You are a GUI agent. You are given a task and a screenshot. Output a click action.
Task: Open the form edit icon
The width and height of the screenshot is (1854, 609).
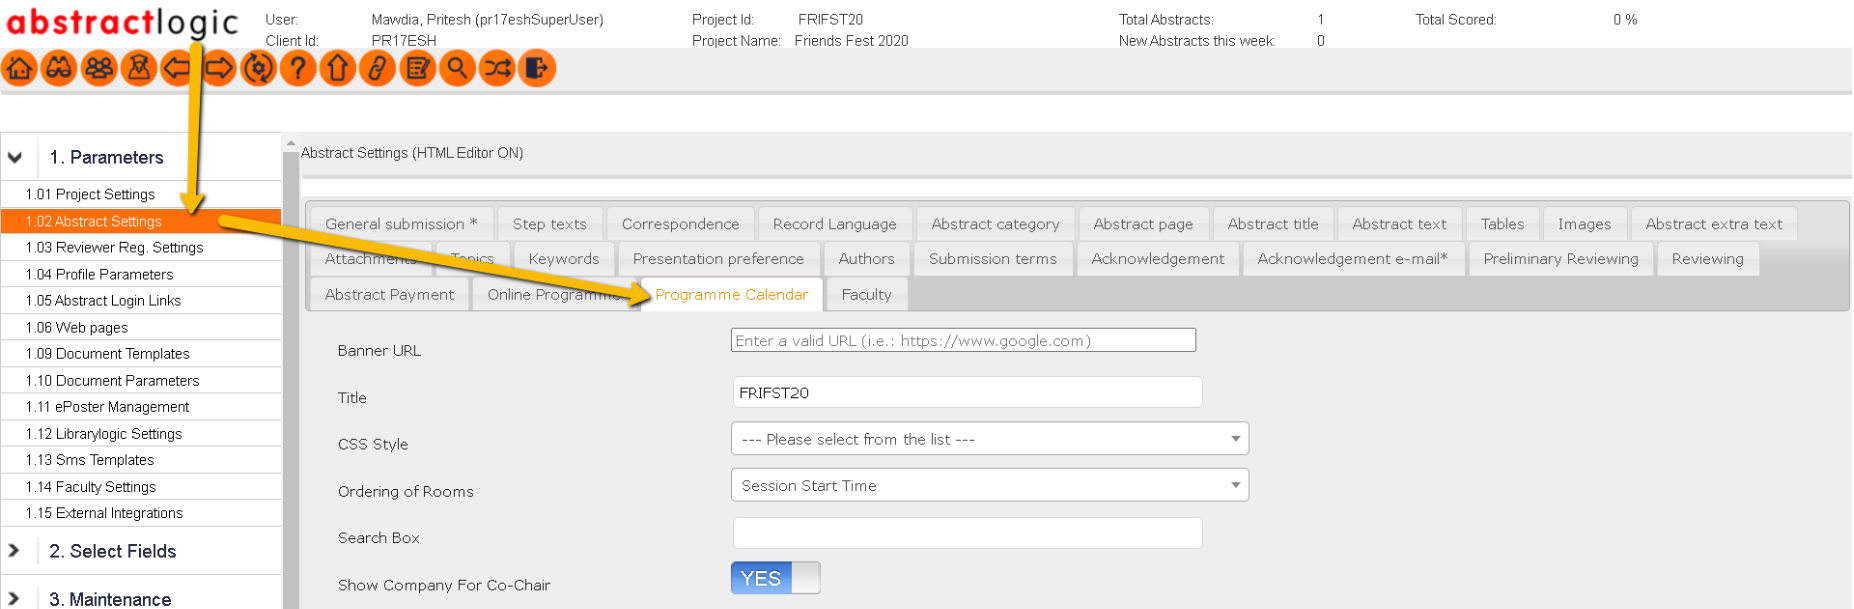[418, 68]
